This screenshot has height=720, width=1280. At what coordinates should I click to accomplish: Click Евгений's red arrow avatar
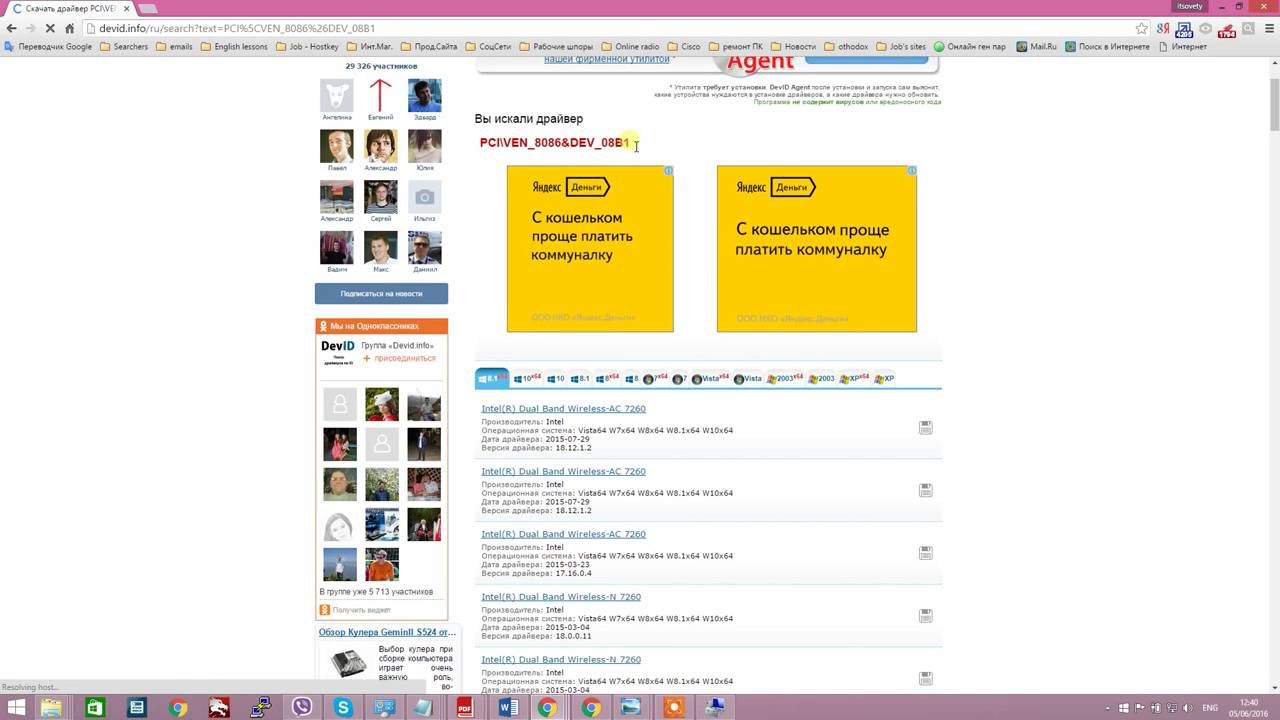(380, 96)
